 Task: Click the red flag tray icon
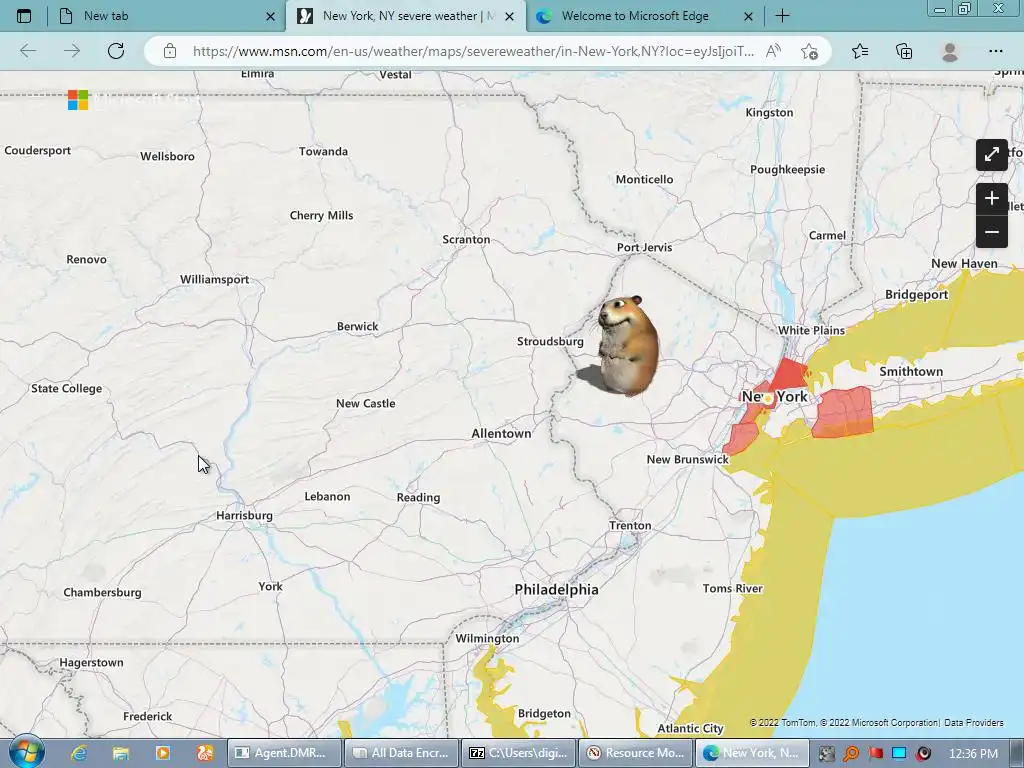pyautogui.click(x=875, y=754)
